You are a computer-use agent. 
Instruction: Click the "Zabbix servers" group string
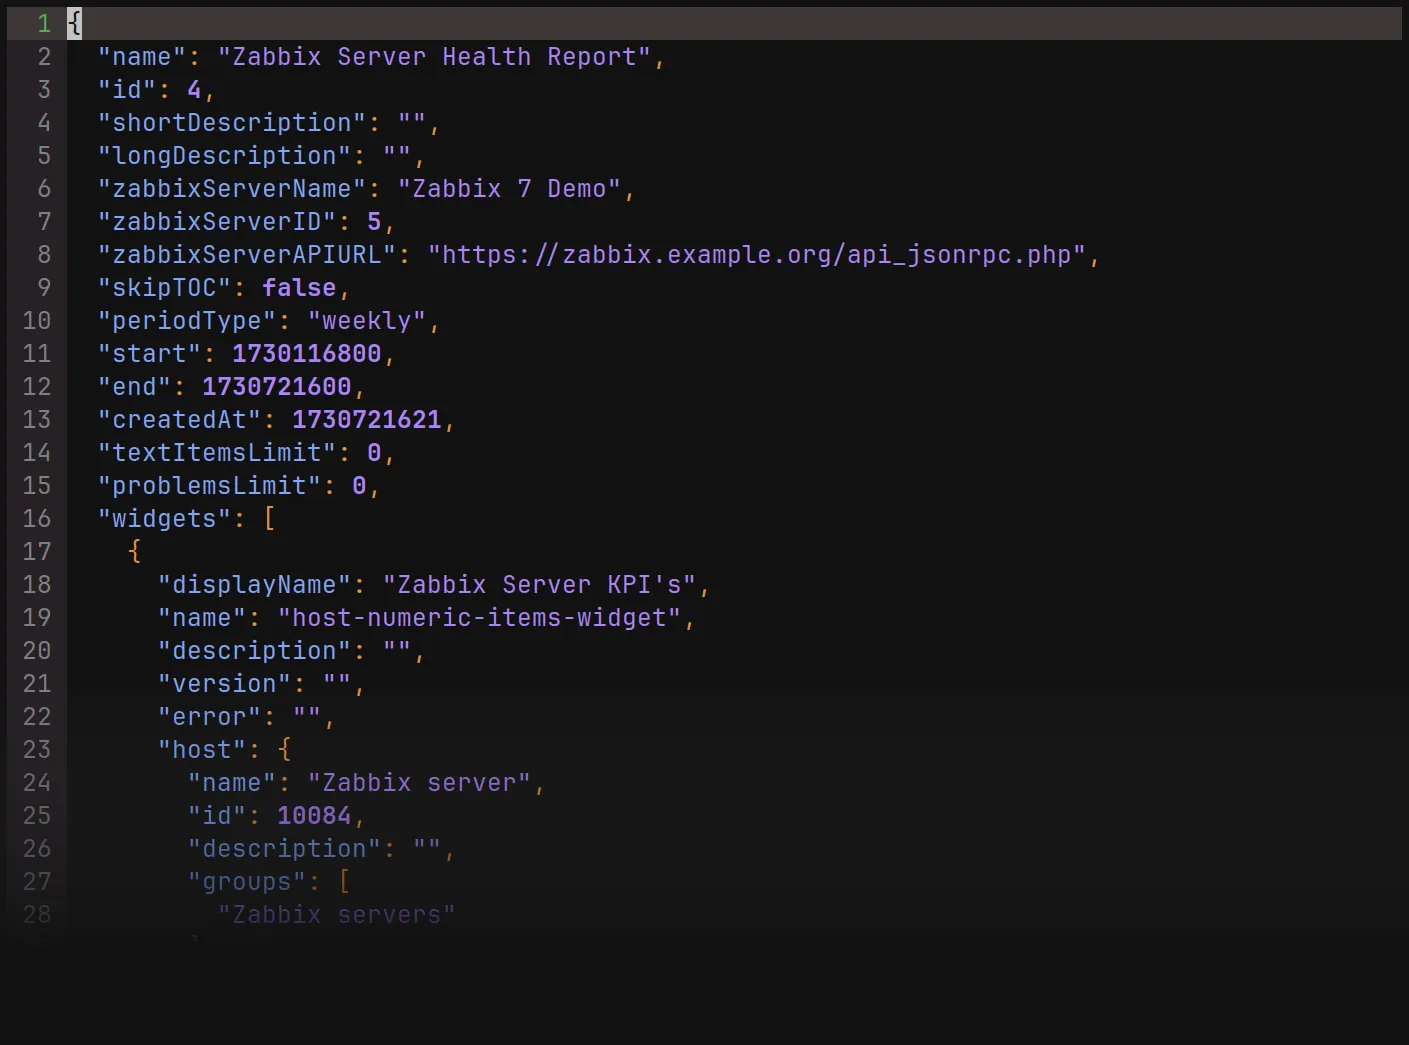[x=337, y=915]
